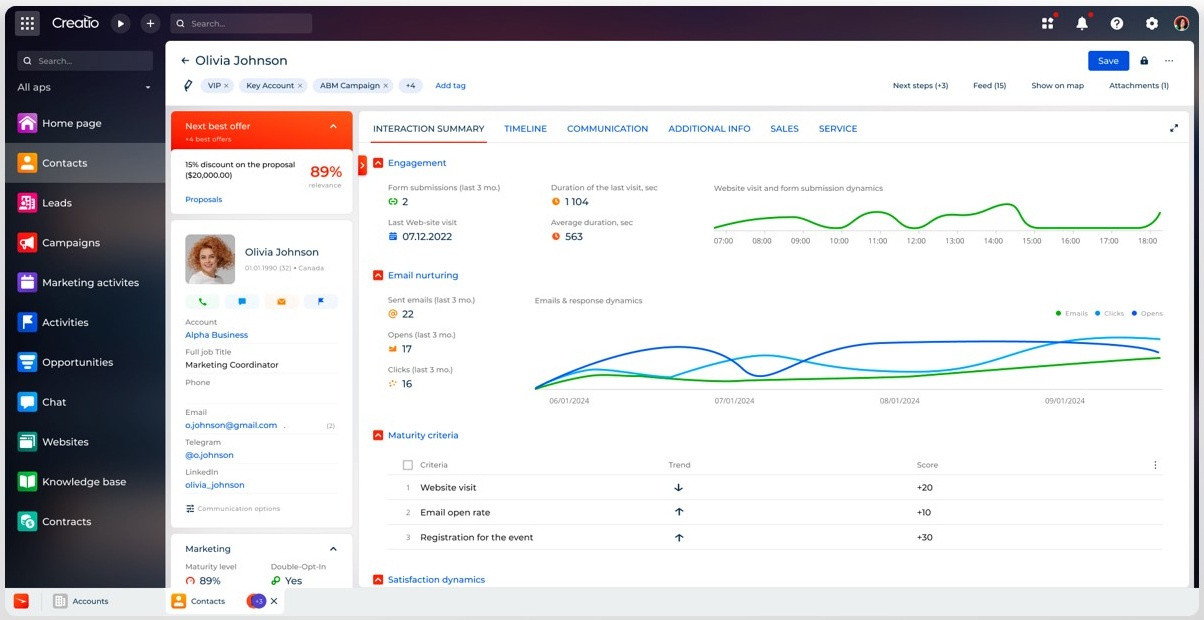Close the Contacts bottom tab group

click(x=274, y=601)
